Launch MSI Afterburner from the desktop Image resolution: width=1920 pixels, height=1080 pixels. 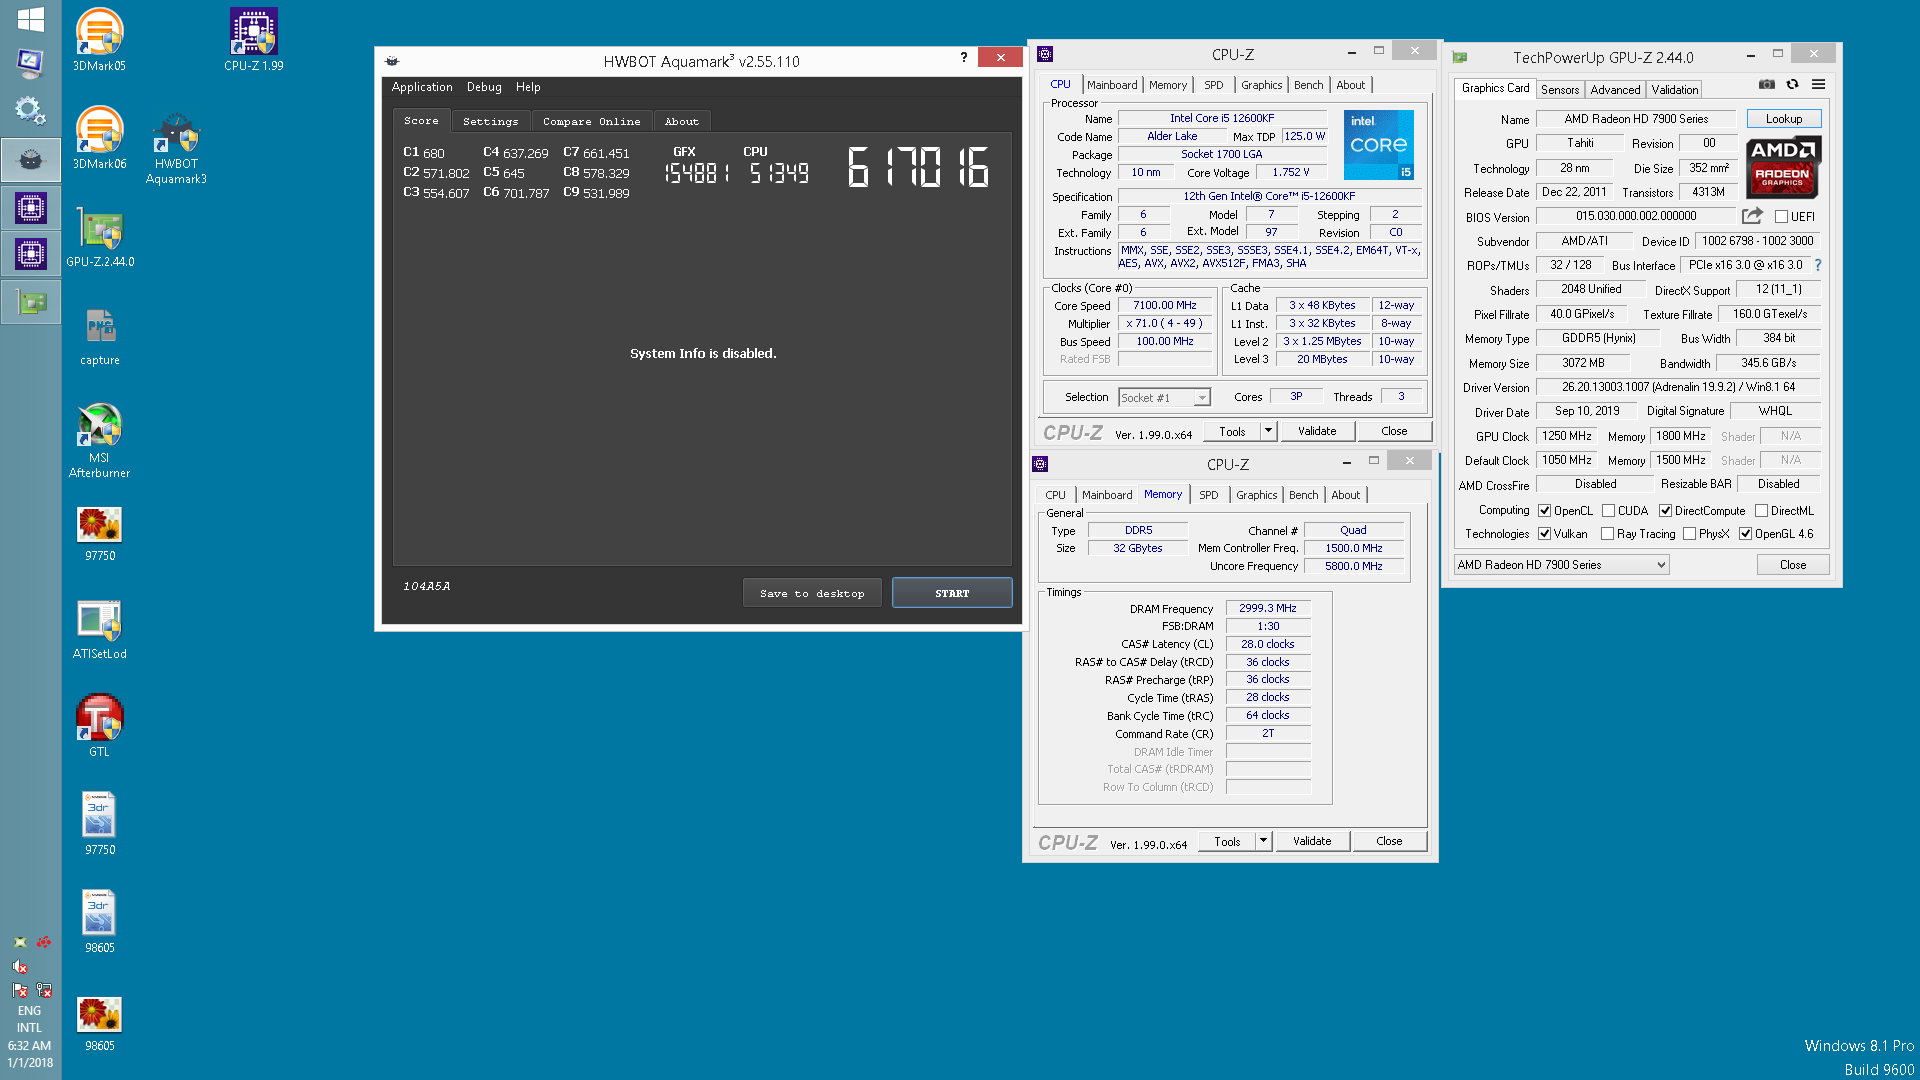99,440
